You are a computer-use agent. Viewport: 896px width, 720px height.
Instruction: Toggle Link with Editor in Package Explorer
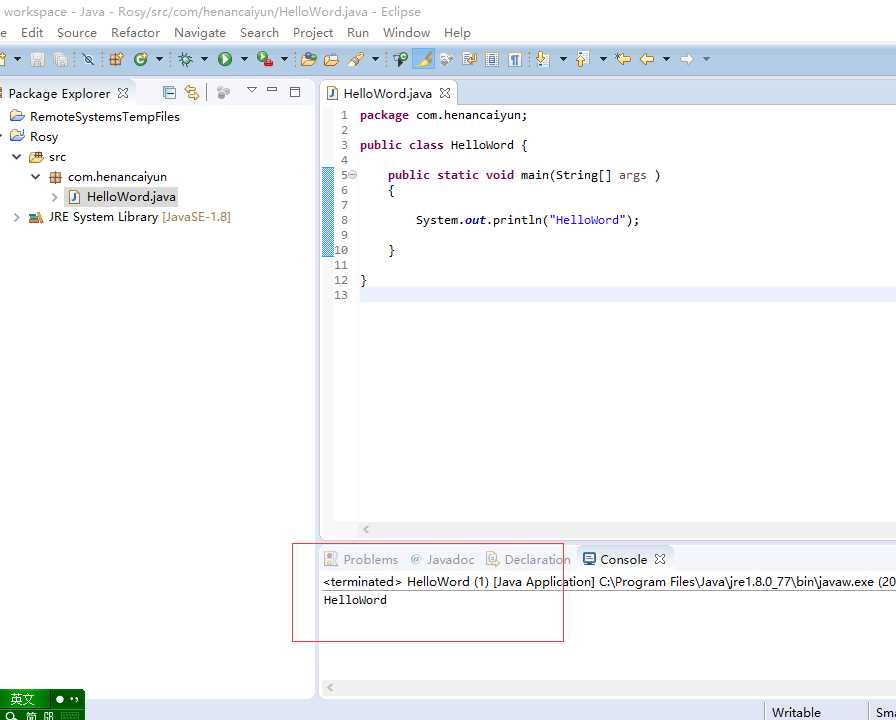(192, 93)
